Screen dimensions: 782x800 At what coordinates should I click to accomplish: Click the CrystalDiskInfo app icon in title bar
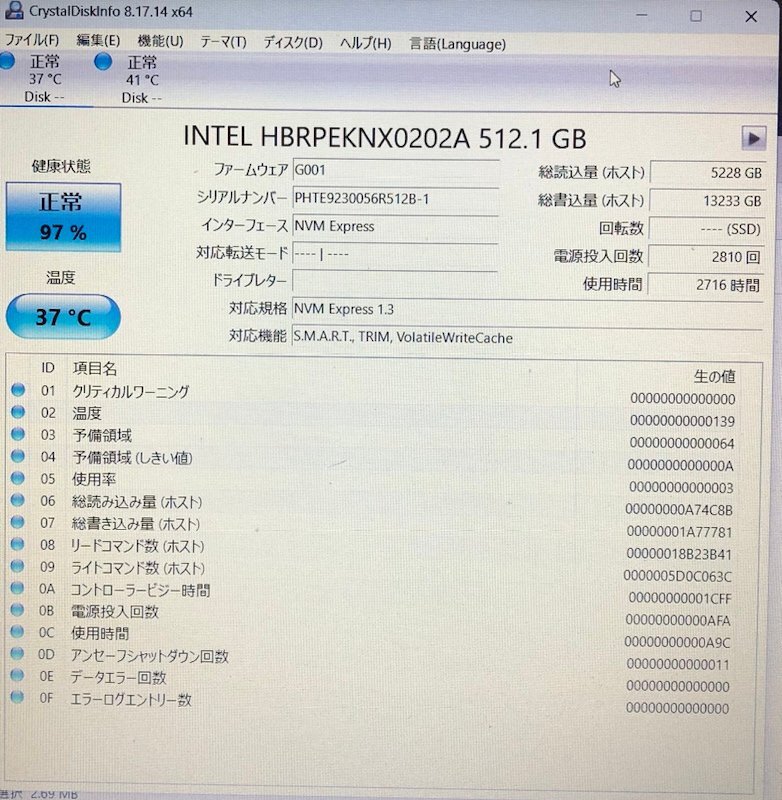point(14,10)
